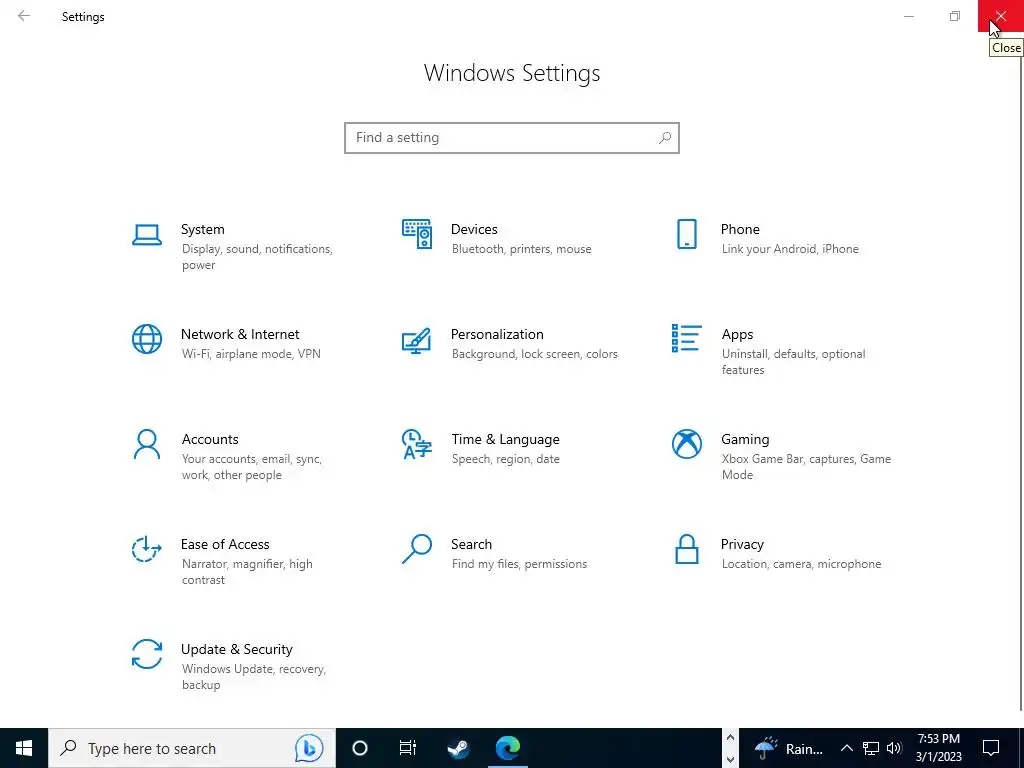The image size is (1024, 768).
Task: Open the Network & Internet globe icon
Action: 147,339
